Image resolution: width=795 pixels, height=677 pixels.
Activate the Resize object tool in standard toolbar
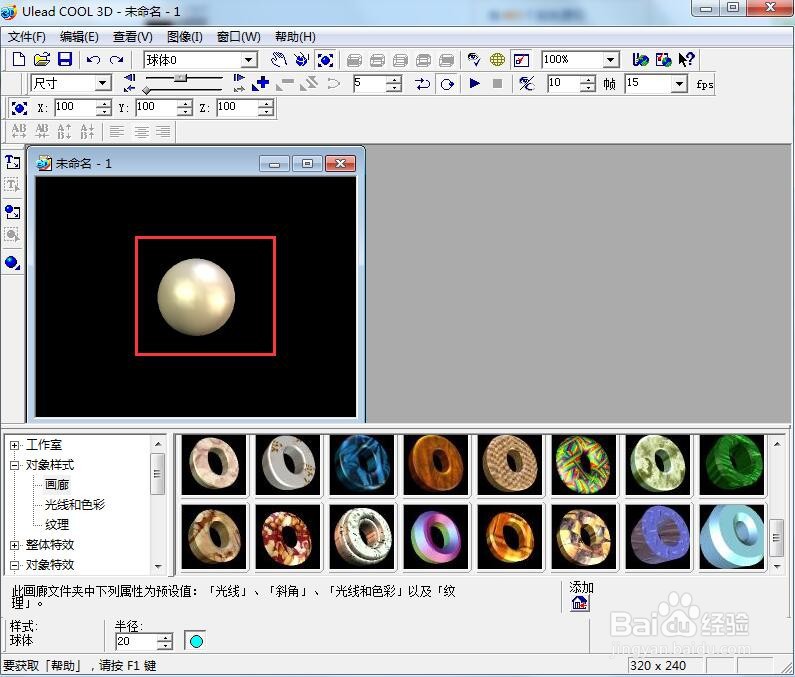point(325,60)
